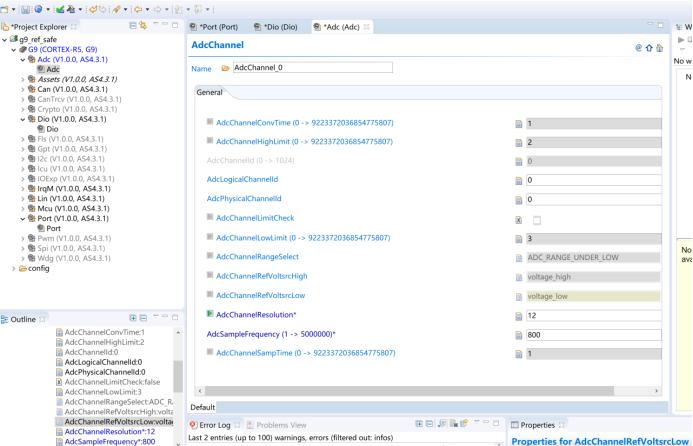Open dropdown next to back navigation arrow
Screen dimensions: 693x446
(147, 9)
